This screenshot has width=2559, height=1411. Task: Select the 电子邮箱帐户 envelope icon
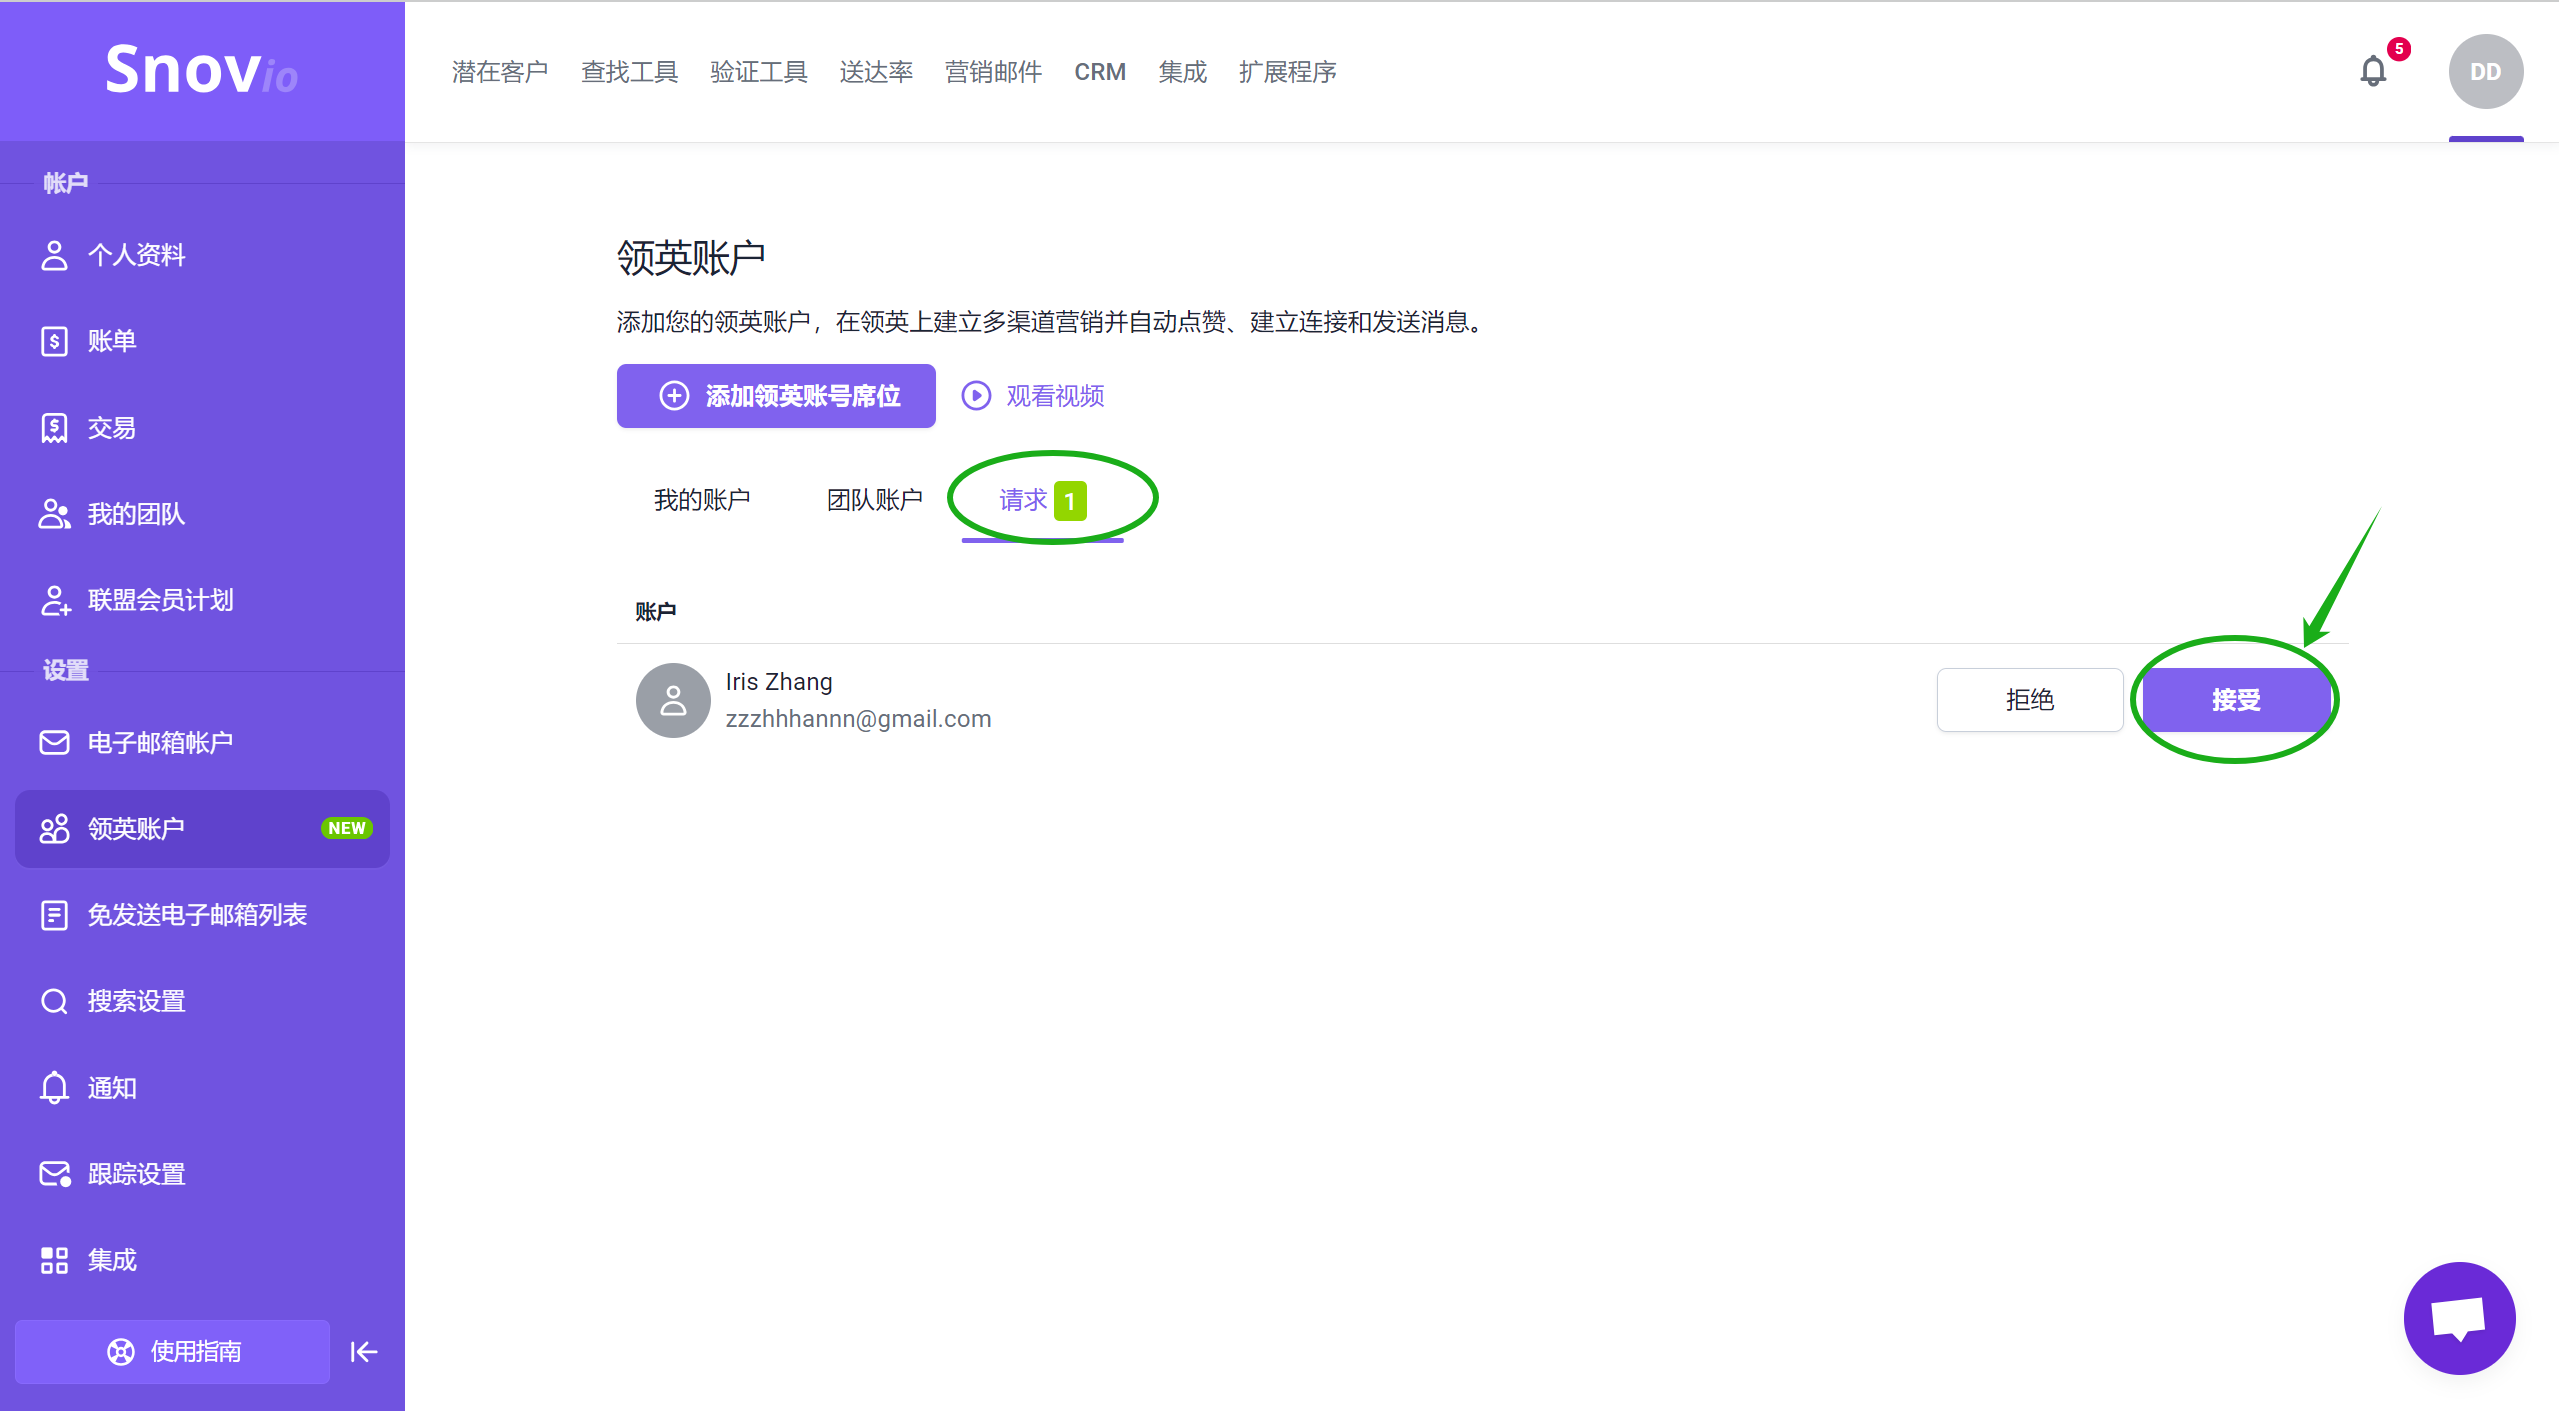54,742
